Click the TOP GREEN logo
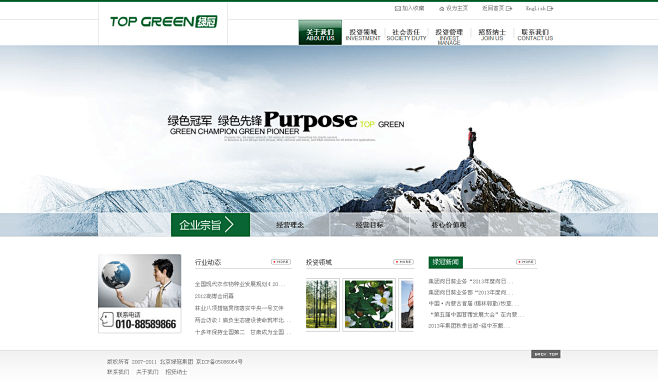Image resolution: width=658 pixels, height=385 pixels. (x=164, y=21)
